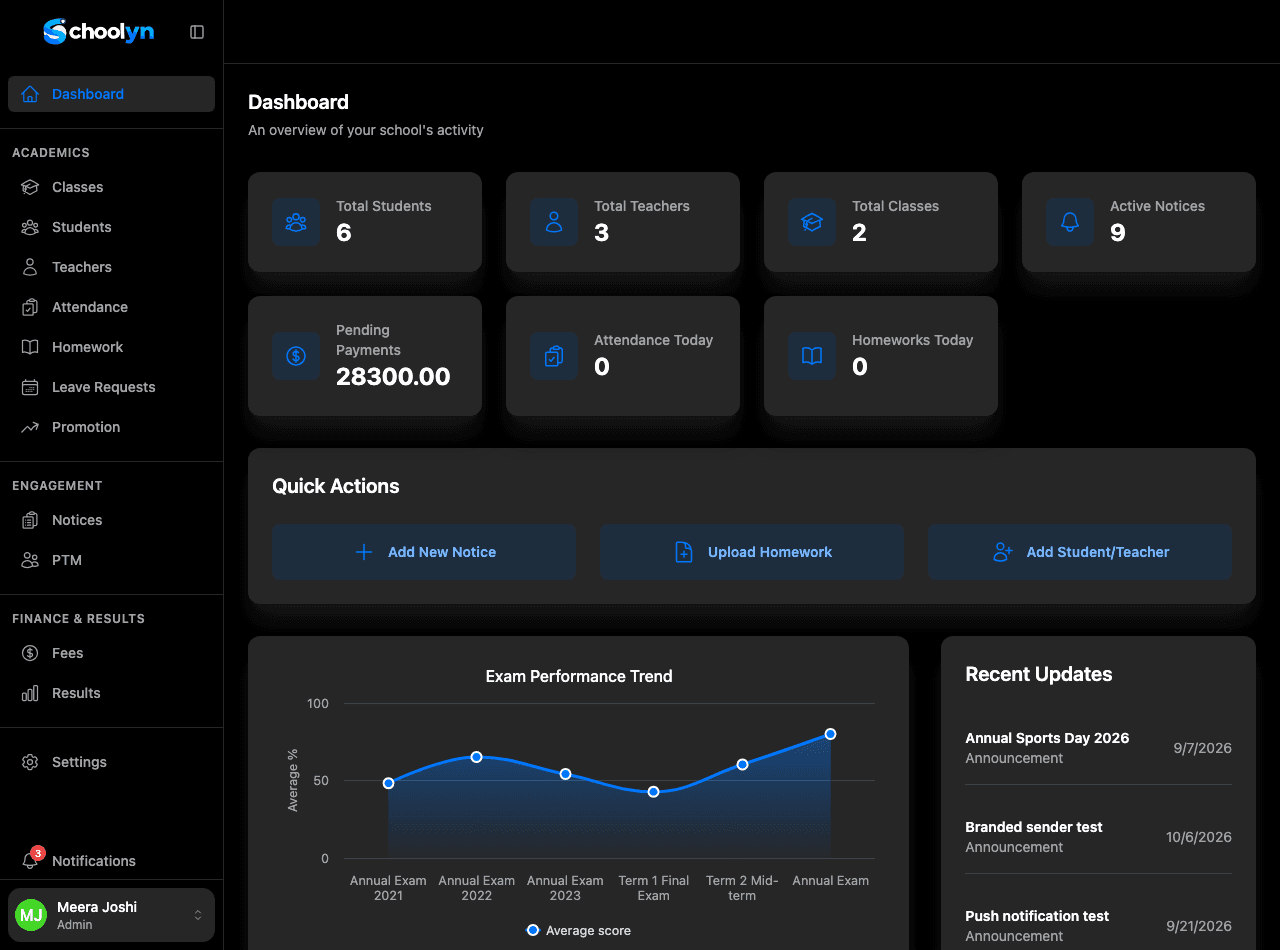Screen dimensions: 1280x950
Task: Select PTM in the sidebar
Action: point(111,560)
